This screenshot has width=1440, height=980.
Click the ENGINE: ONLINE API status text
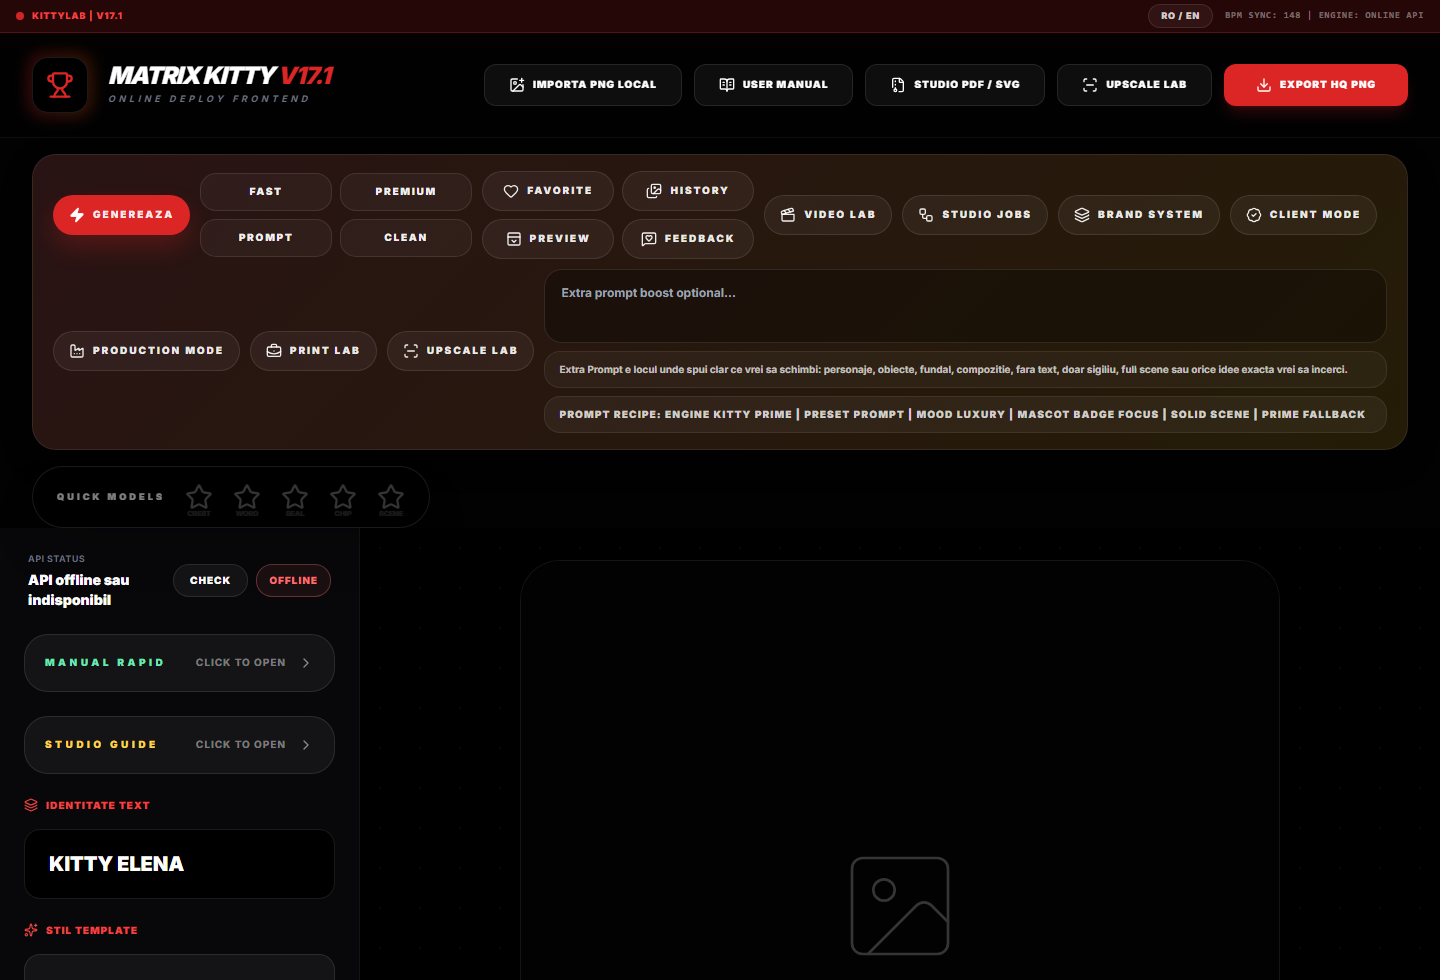(x=1371, y=16)
